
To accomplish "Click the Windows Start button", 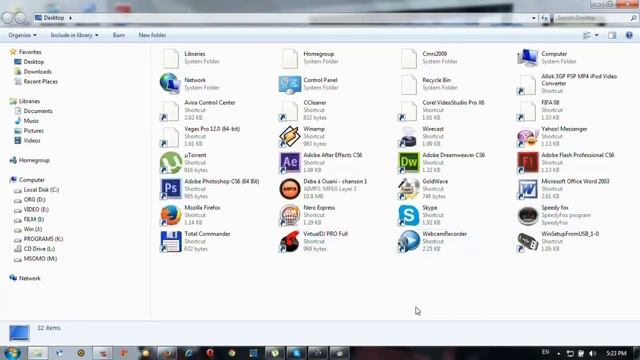I will pos(12,353).
